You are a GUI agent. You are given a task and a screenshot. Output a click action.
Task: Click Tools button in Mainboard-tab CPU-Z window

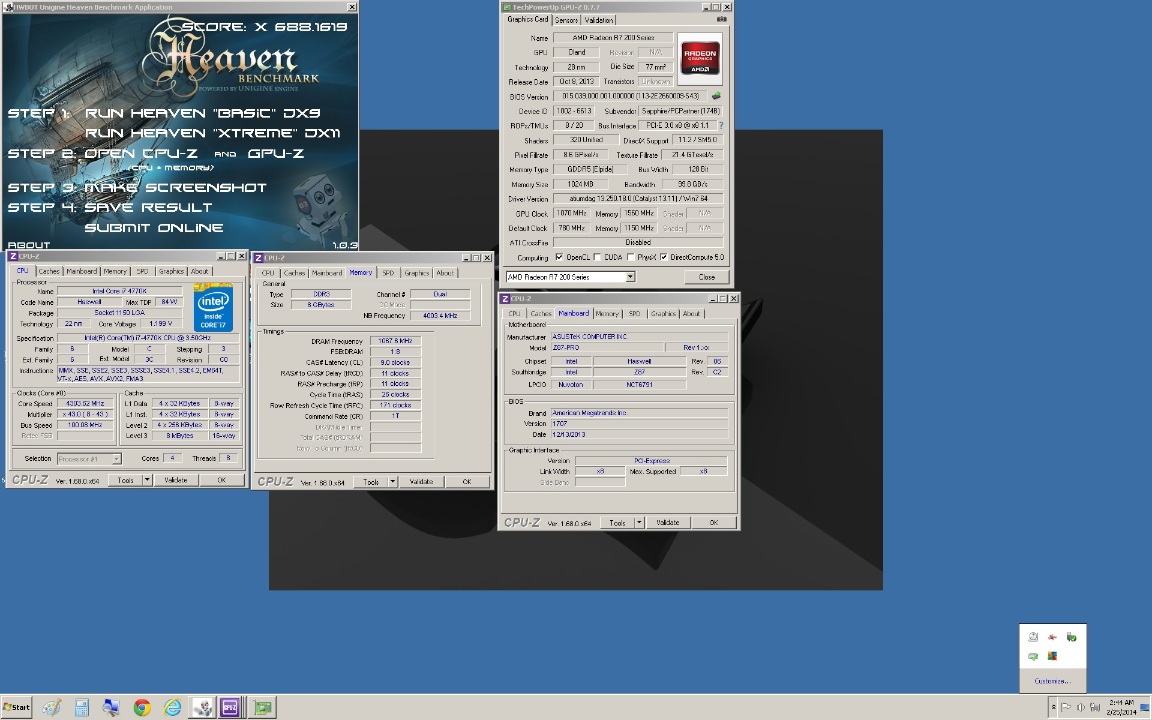tap(617, 522)
